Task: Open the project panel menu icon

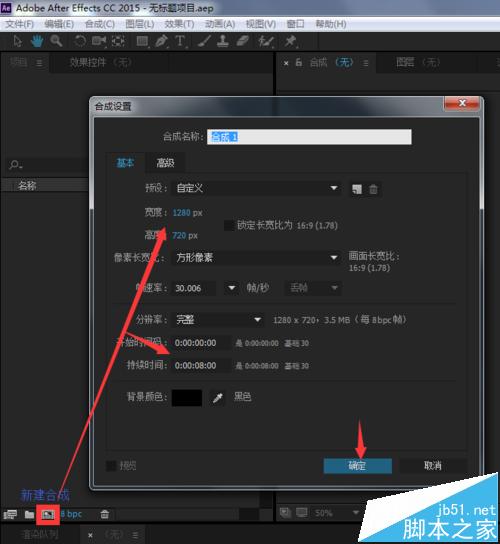Action: [40, 63]
